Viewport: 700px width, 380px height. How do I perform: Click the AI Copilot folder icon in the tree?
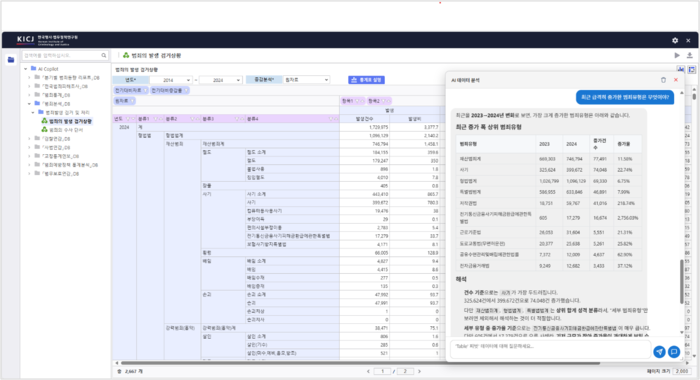33,69
